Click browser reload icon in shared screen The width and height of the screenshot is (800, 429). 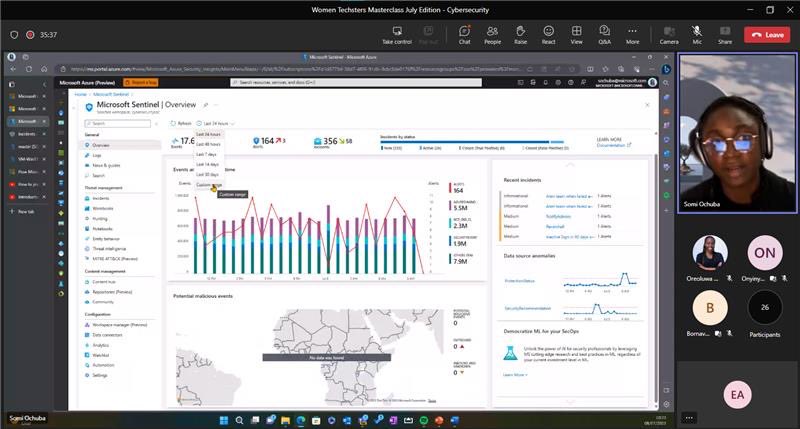click(29, 69)
